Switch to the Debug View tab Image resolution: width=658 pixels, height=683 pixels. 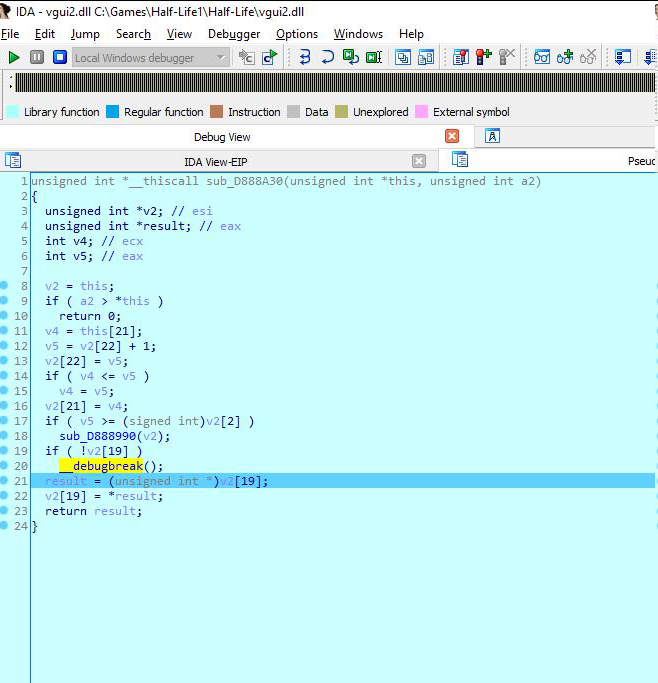click(222, 137)
